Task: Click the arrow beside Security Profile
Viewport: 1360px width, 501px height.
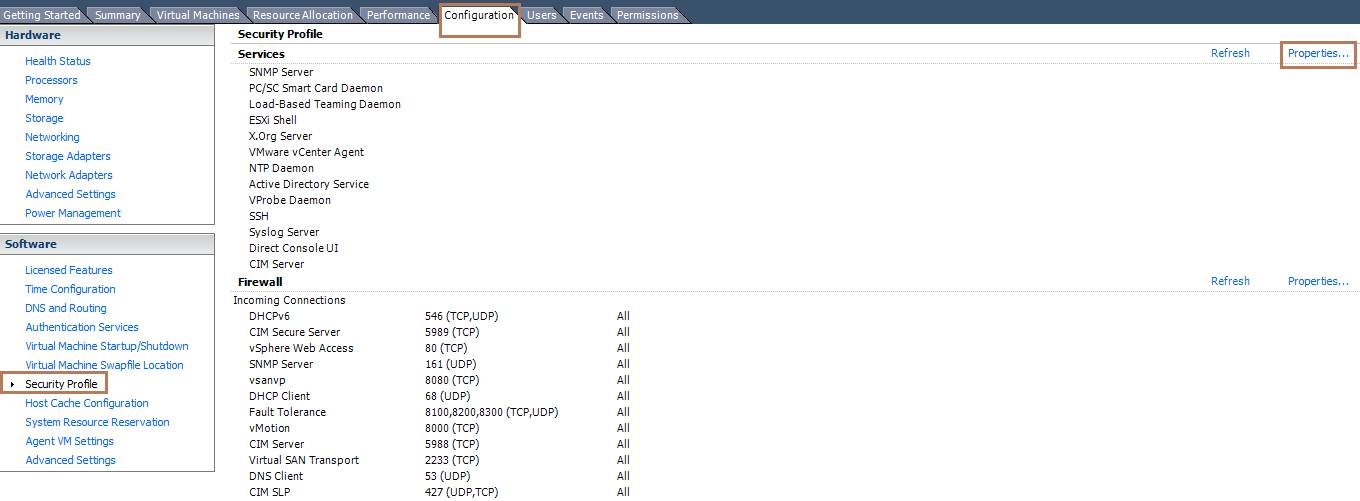Action: pos(12,385)
